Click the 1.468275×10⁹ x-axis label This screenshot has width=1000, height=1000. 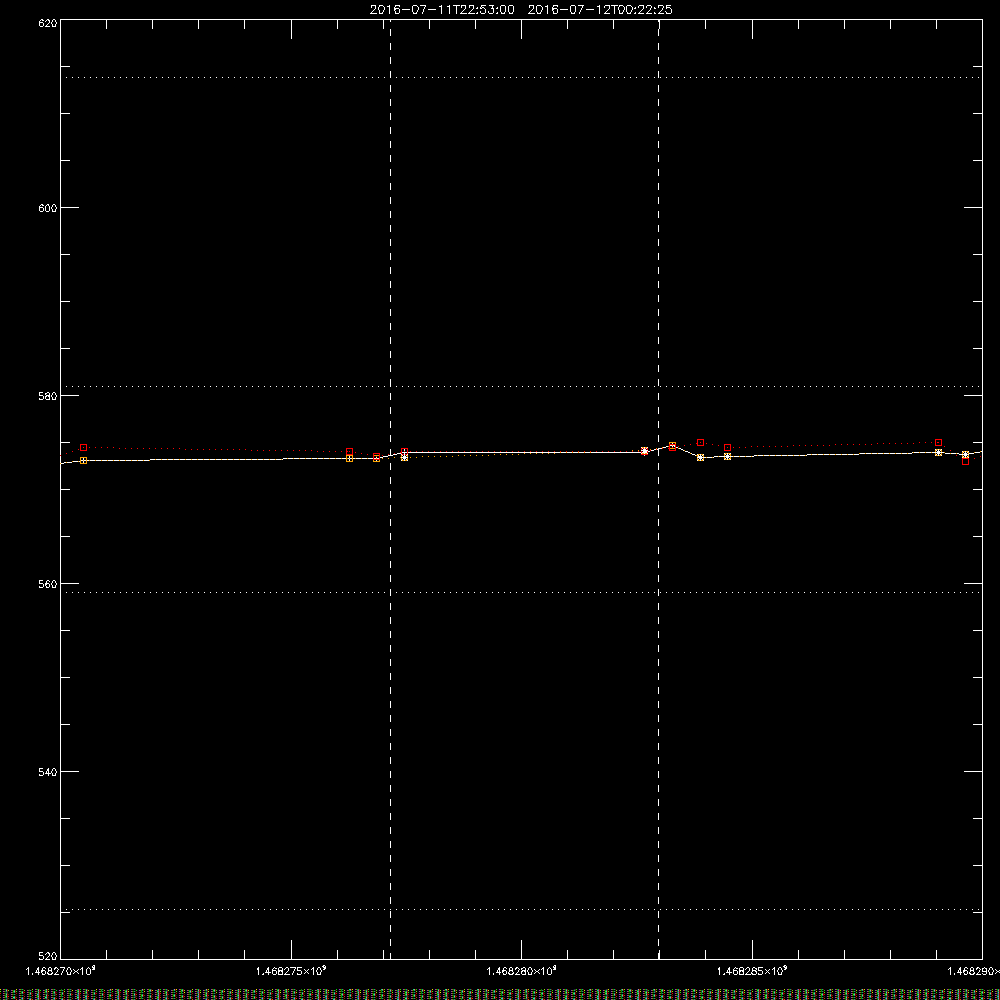point(291,971)
